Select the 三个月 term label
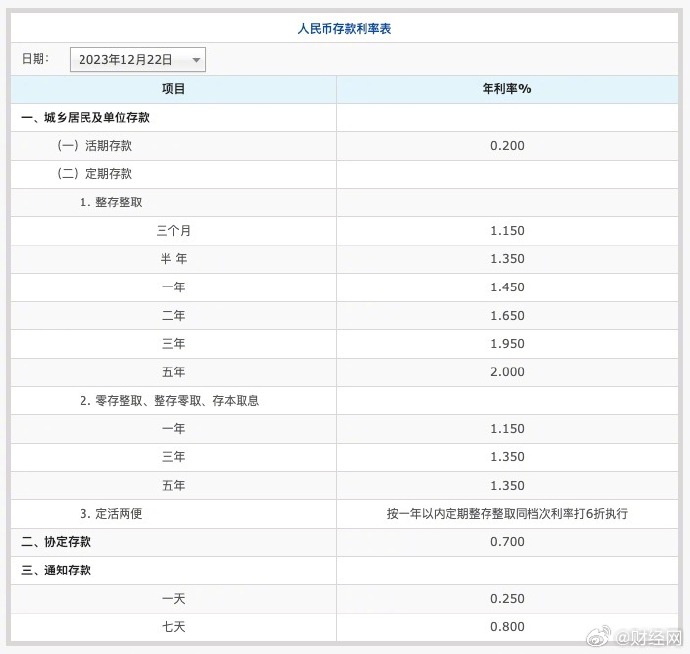 click(x=173, y=231)
